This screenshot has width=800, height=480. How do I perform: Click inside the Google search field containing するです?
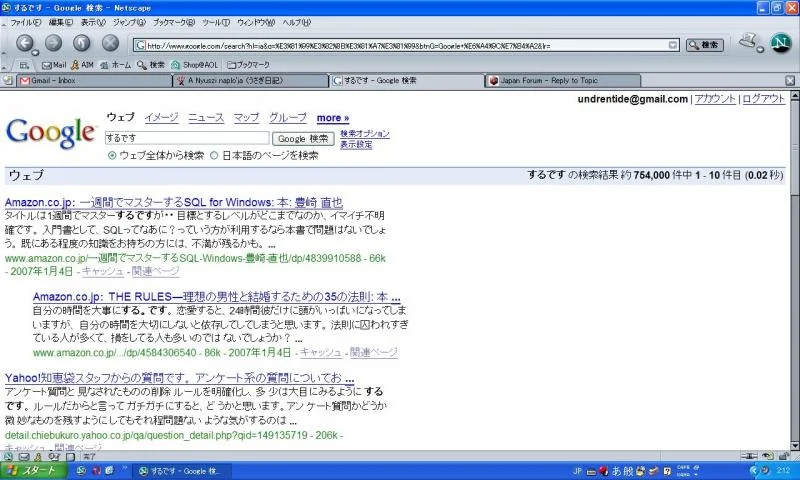187,138
